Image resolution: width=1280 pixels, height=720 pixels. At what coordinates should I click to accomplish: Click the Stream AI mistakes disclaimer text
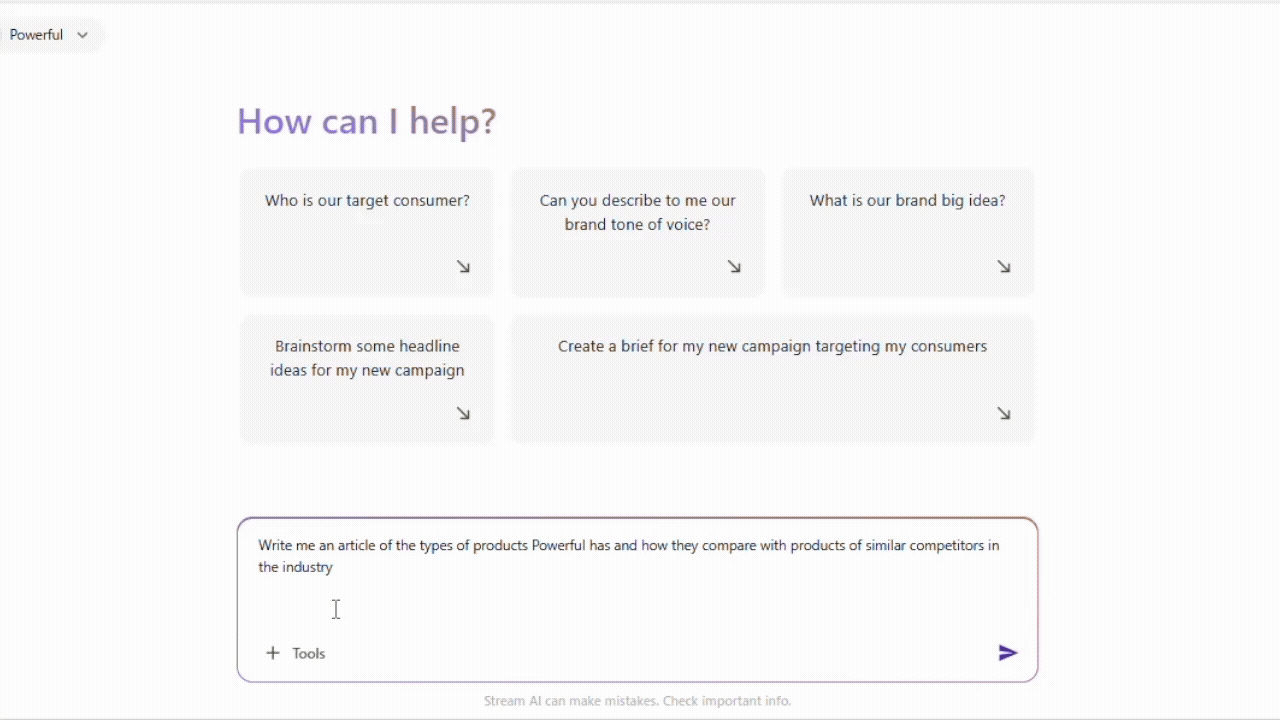coord(637,701)
